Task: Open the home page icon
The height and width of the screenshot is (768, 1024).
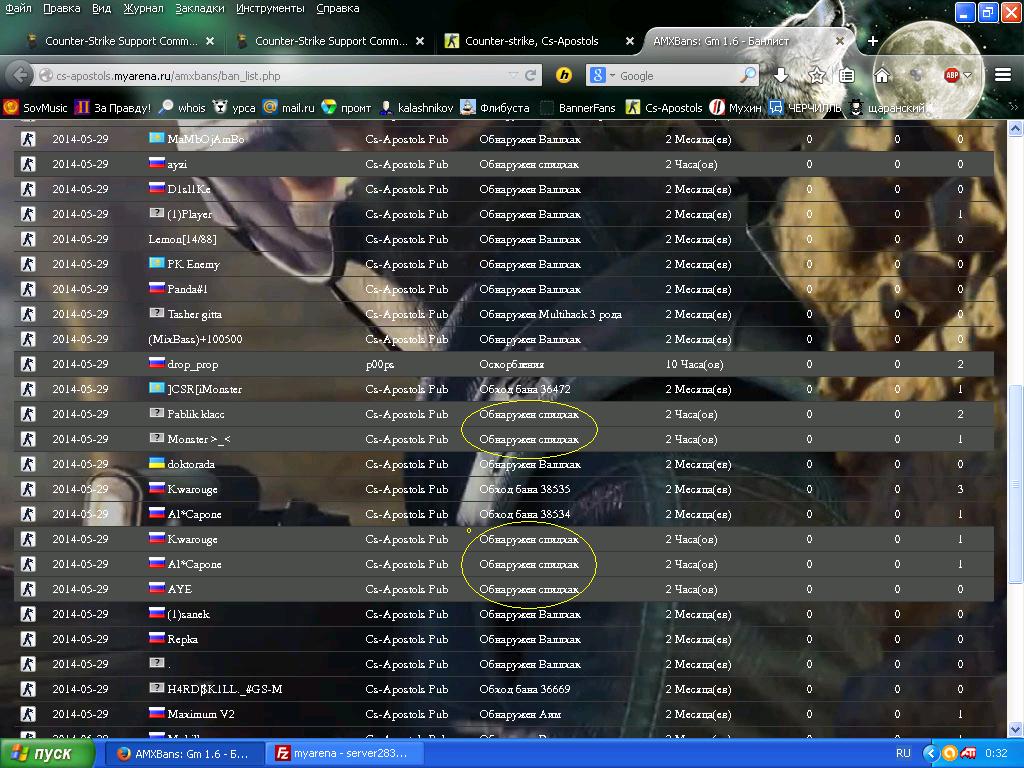Action: point(882,76)
